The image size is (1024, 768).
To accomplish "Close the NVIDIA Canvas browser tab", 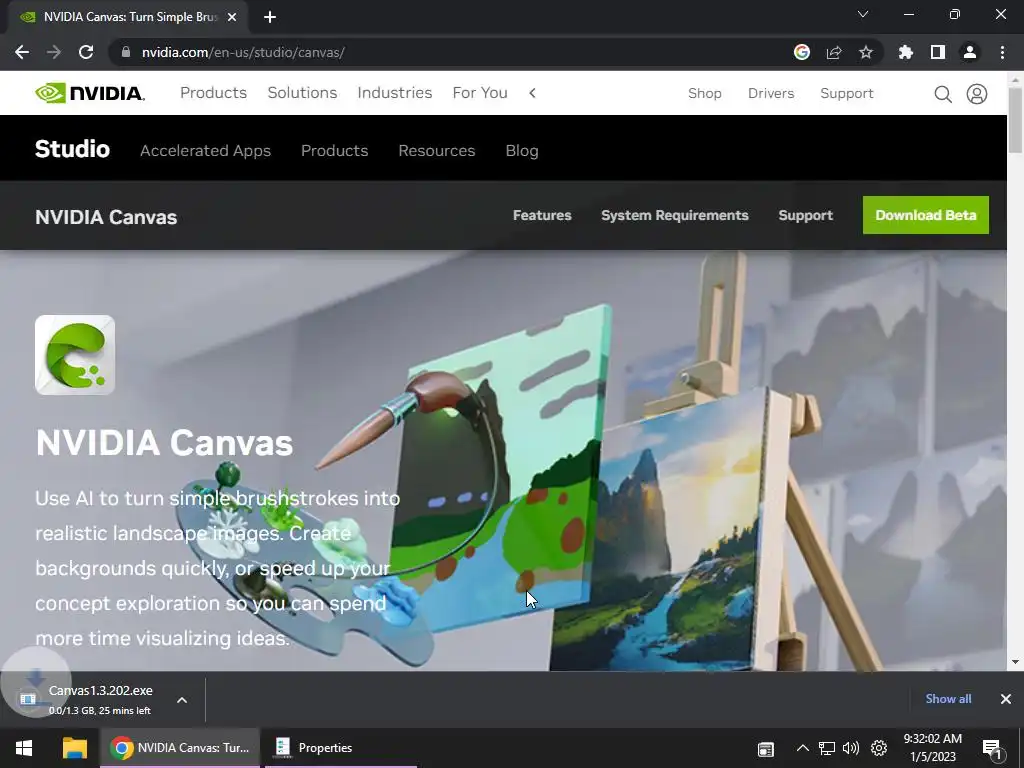I will click(x=232, y=17).
